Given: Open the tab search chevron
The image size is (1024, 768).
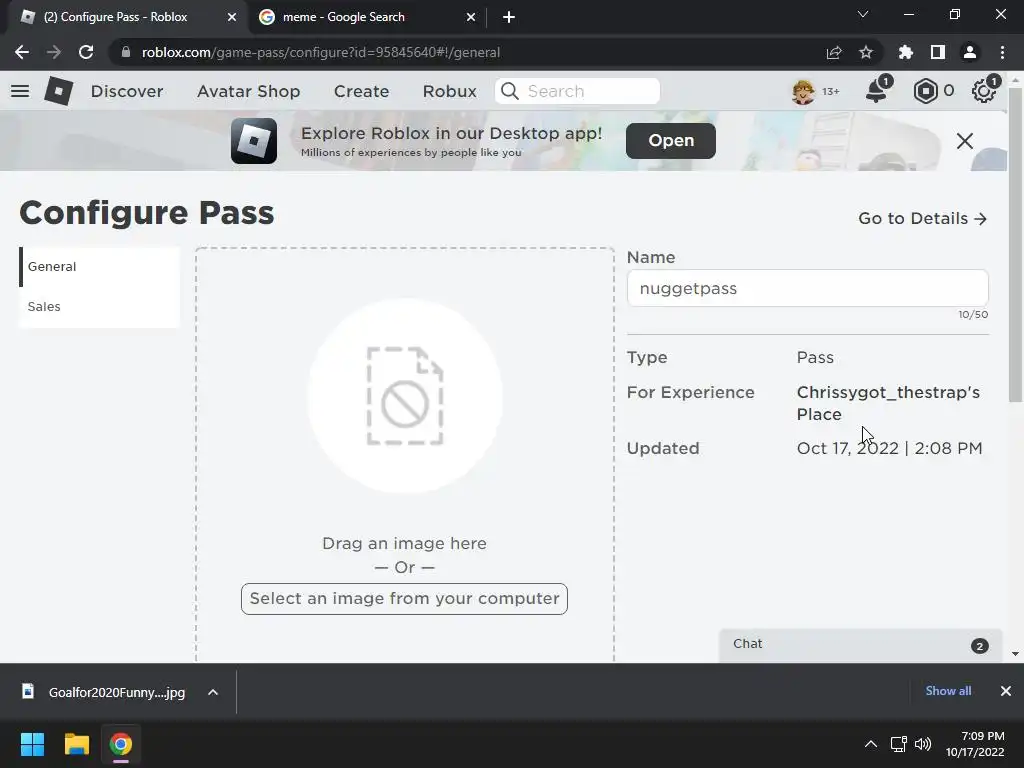Looking at the screenshot, I should (863, 14).
